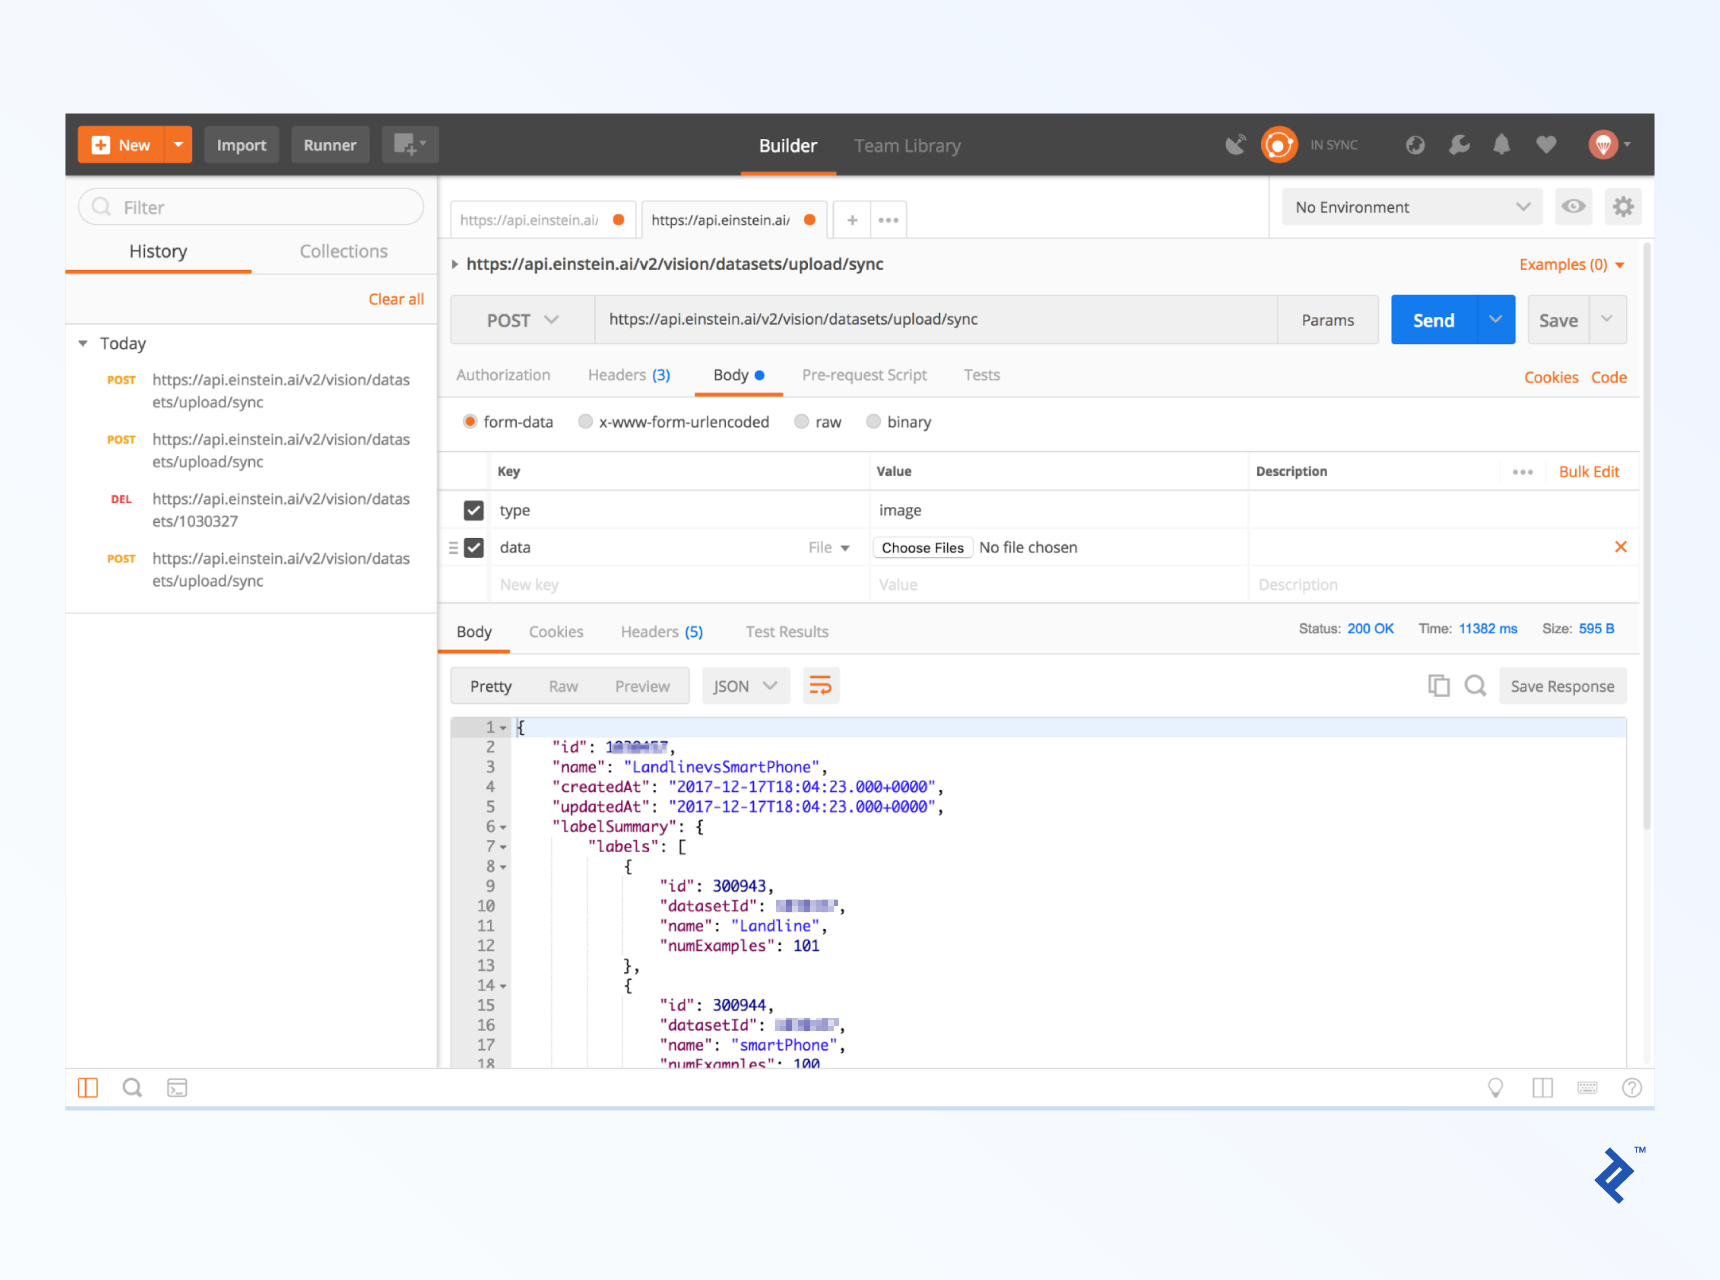Open the Interceptor satellite icon
The width and height of the screenshot is (1720, 1280).
(x=1235, y=144)
